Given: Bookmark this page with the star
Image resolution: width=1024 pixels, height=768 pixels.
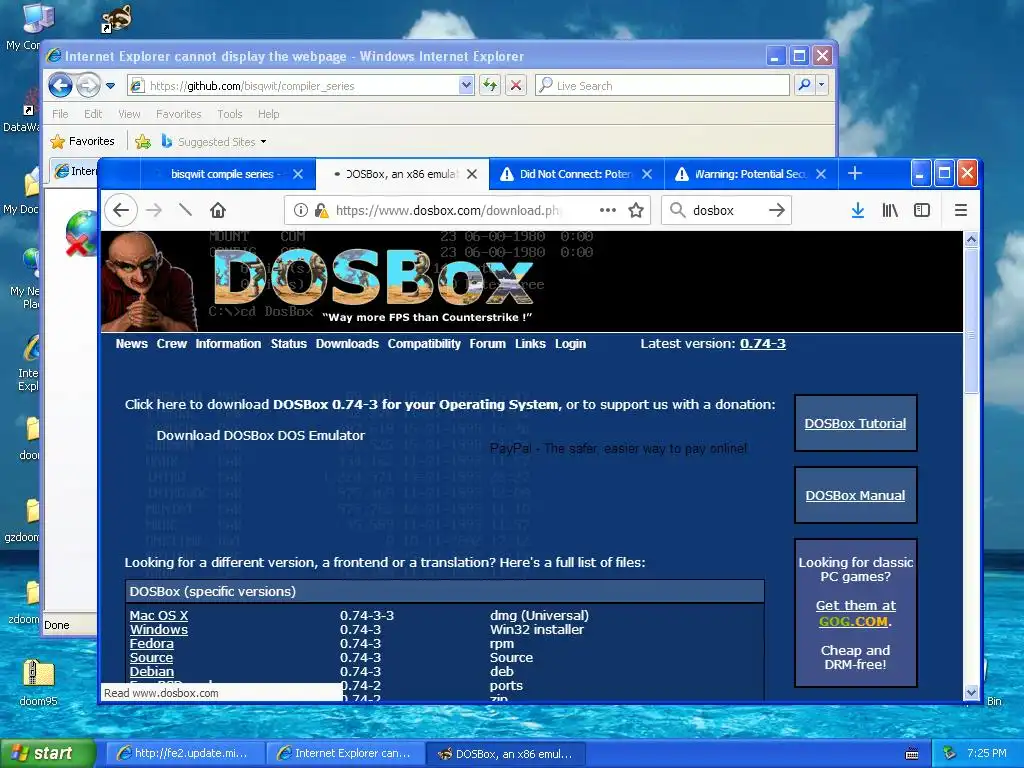Looking at the screenshot, I should (636, 210).
